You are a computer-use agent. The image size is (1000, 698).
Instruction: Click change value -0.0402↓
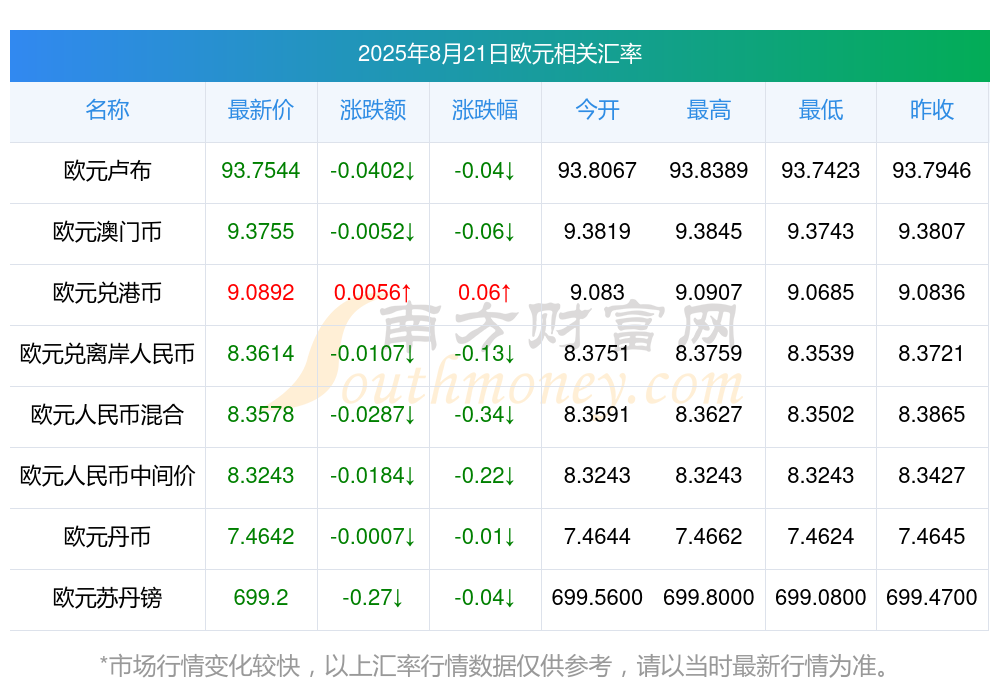(x=372, y=170)
